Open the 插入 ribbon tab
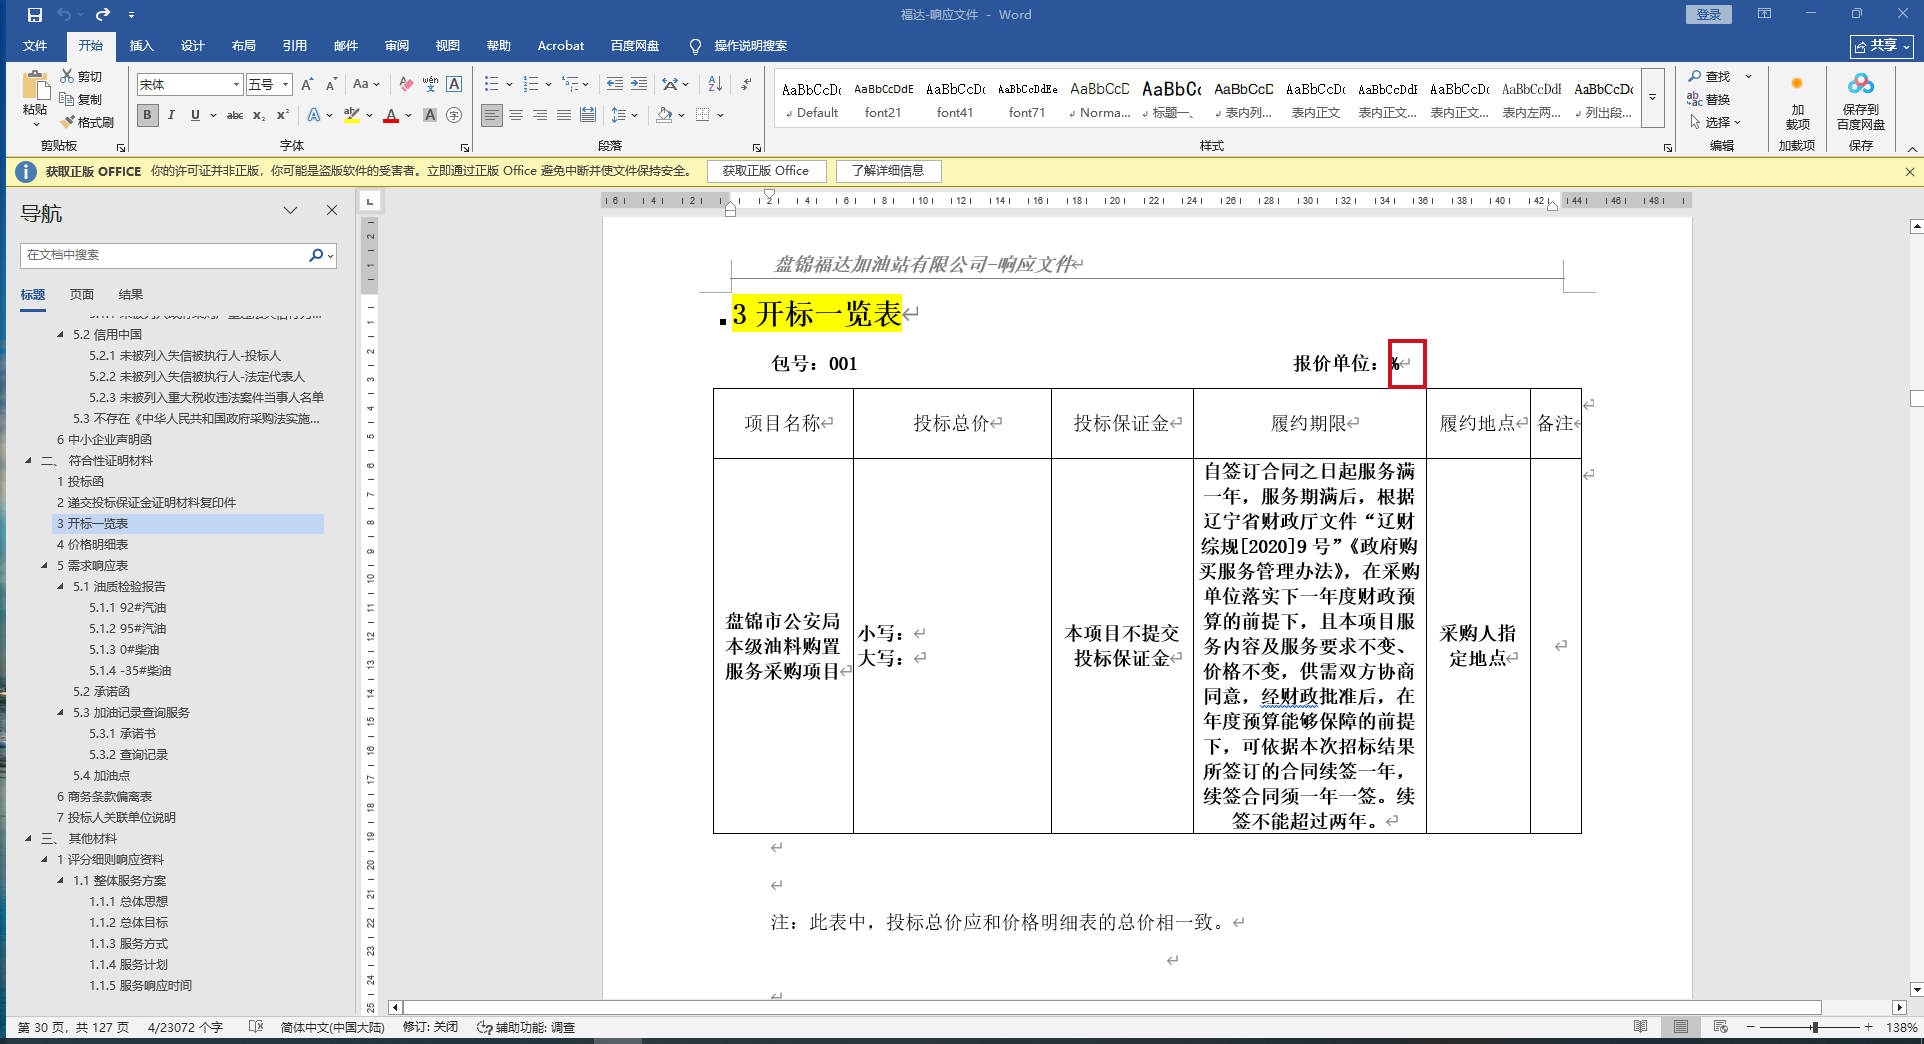This screenshot has height=1044, width=1924. tap(141, 46)
